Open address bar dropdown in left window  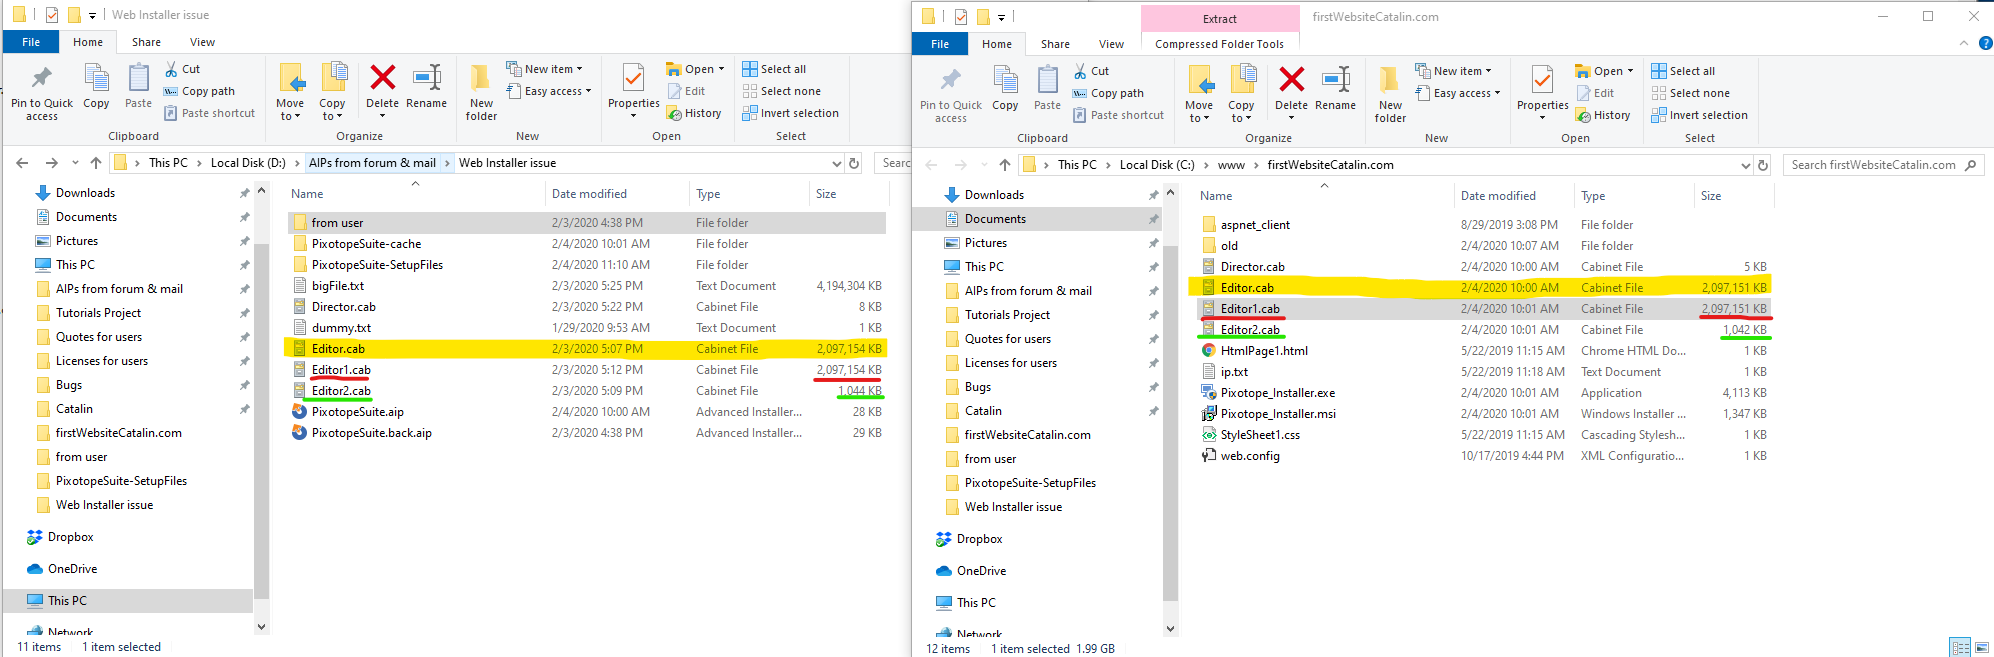(x=836, y=163)
